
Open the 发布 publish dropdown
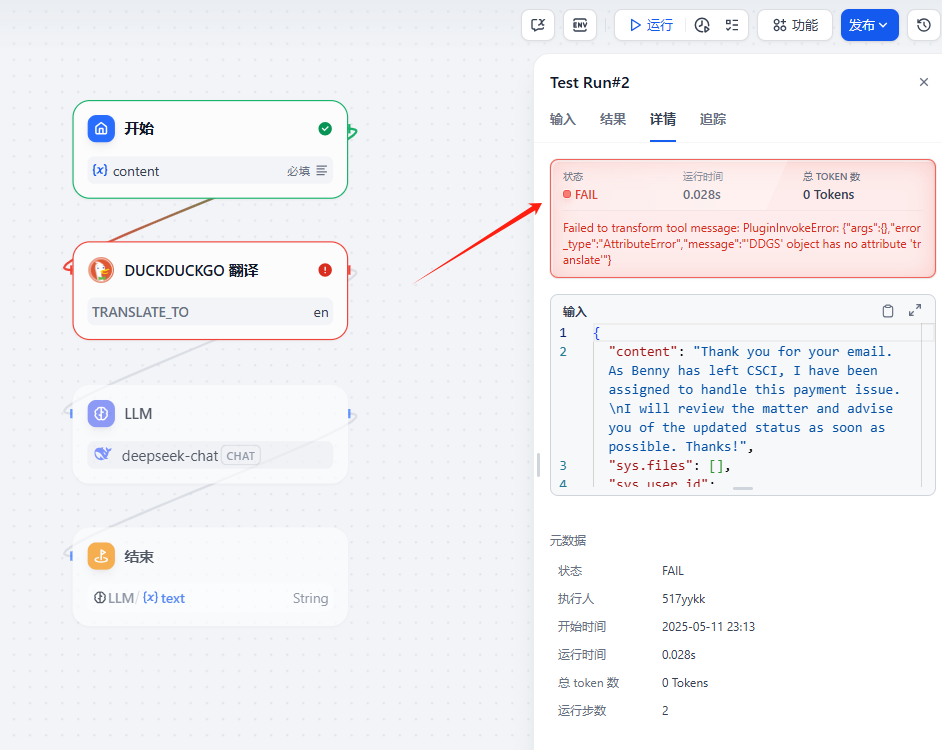point(869,25)
